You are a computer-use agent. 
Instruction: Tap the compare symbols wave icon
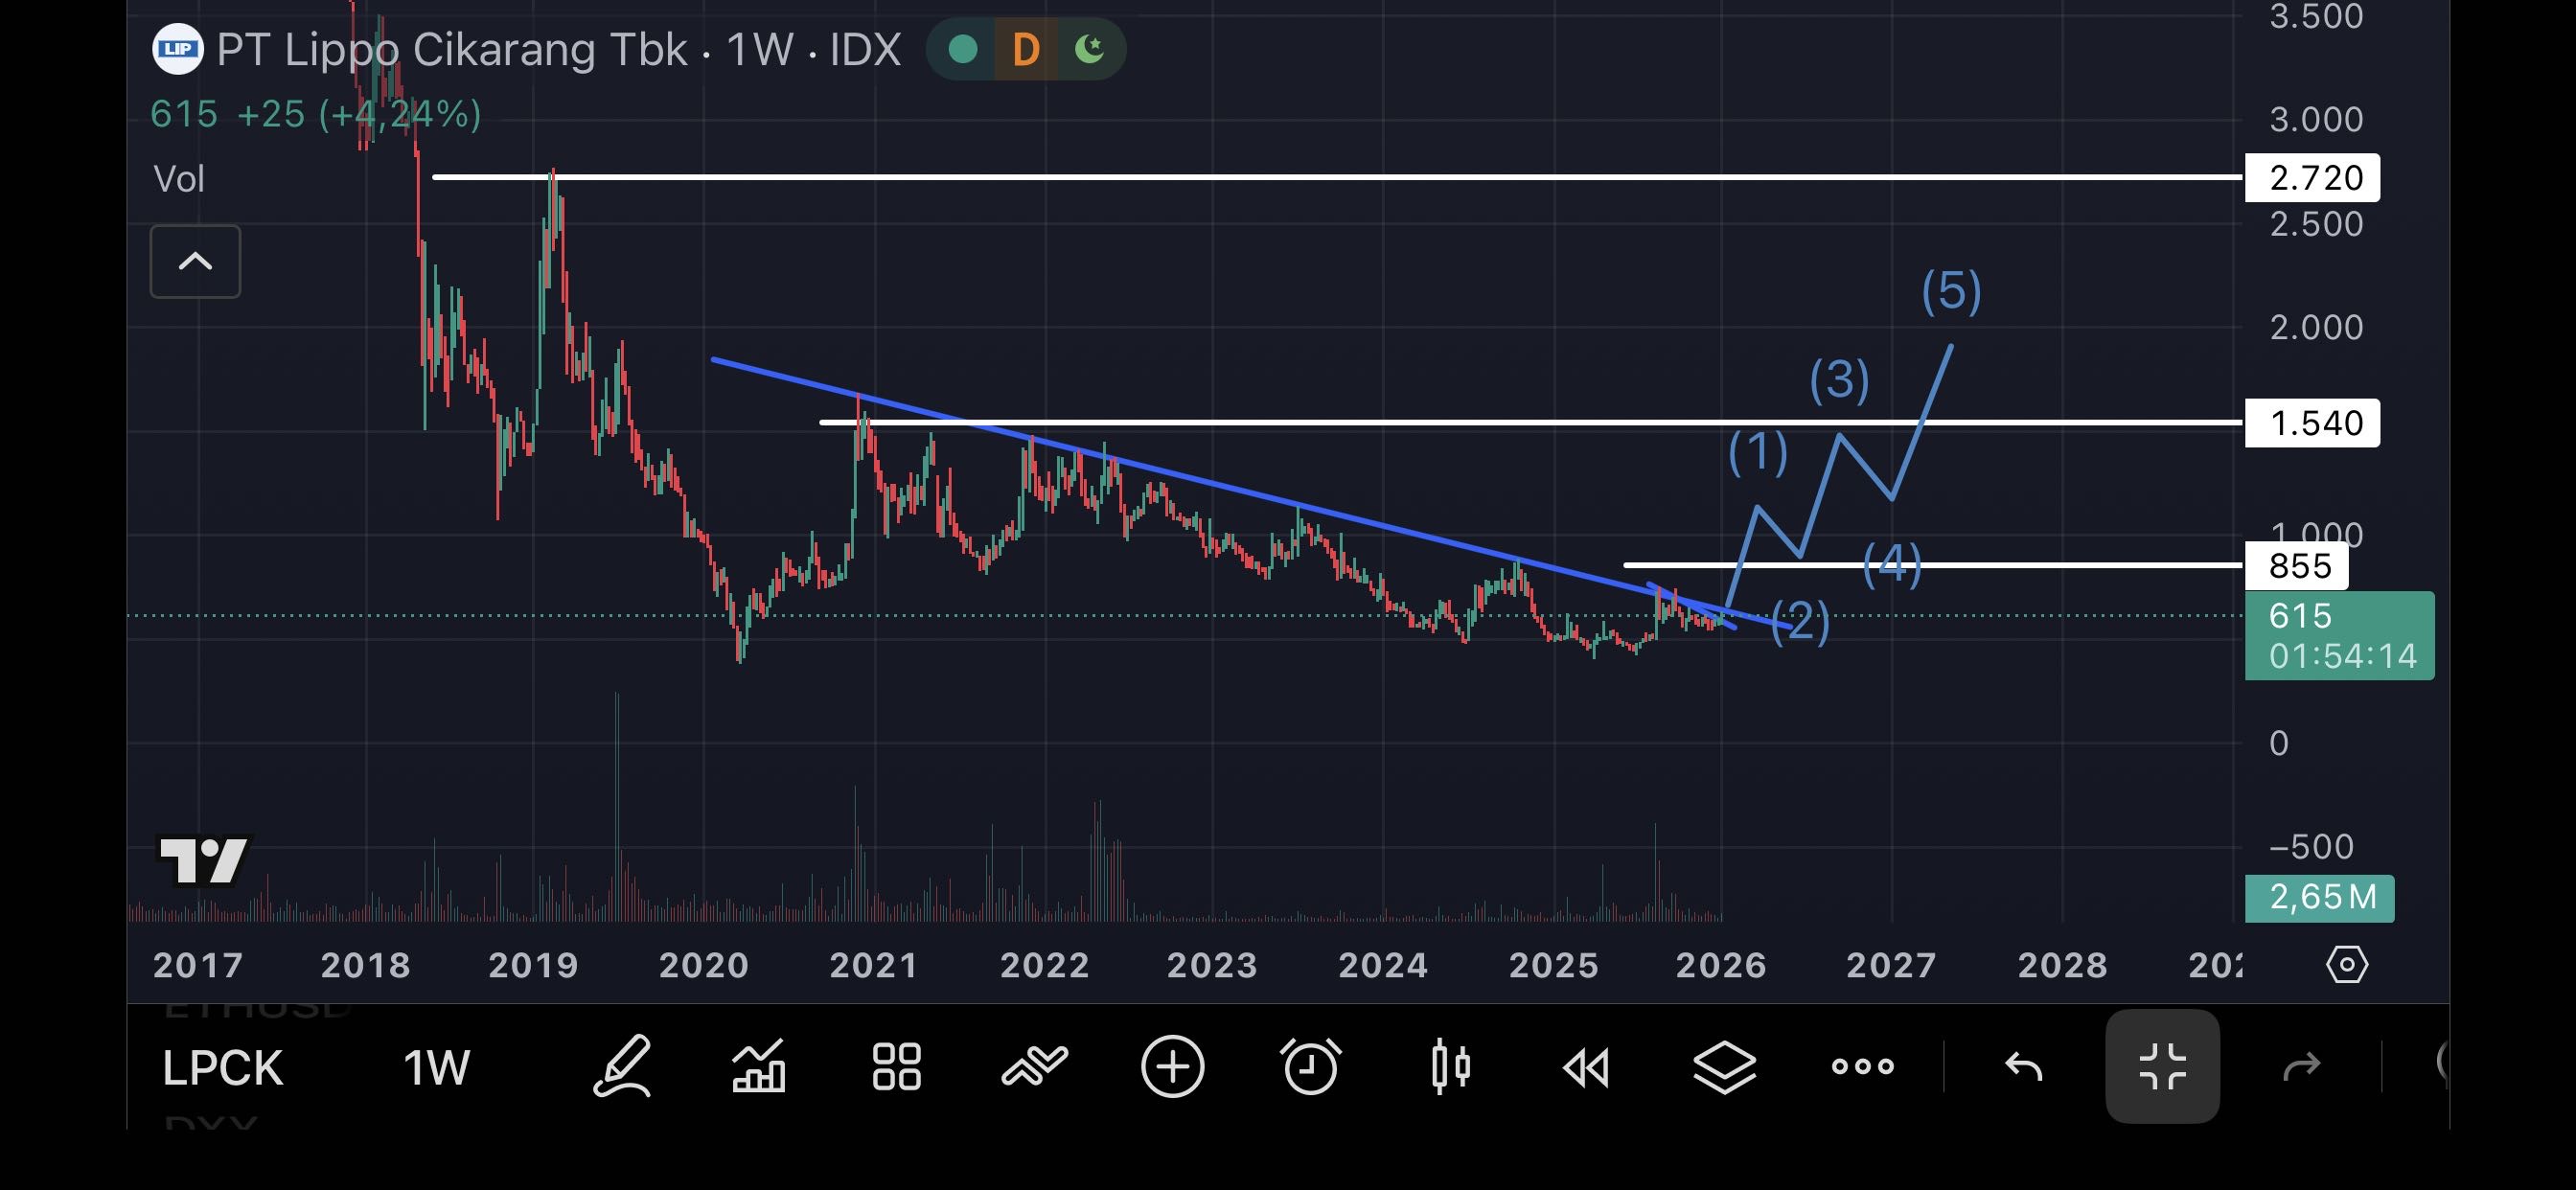click(x=1034, y=1067)
